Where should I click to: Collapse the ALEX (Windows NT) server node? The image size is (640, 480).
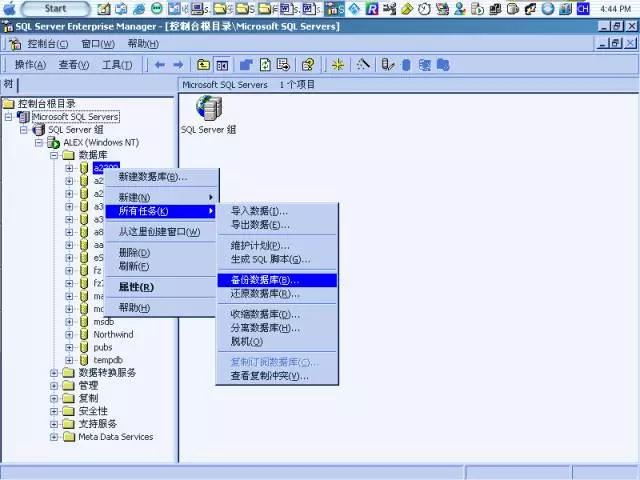click(40, 143)
